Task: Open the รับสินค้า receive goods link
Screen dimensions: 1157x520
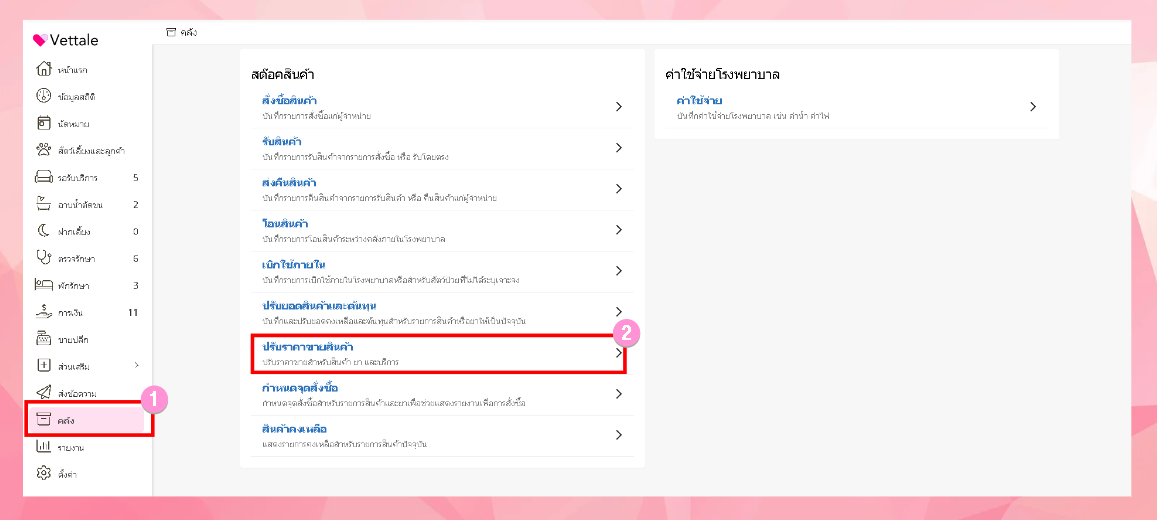Action: coord(282,141)
